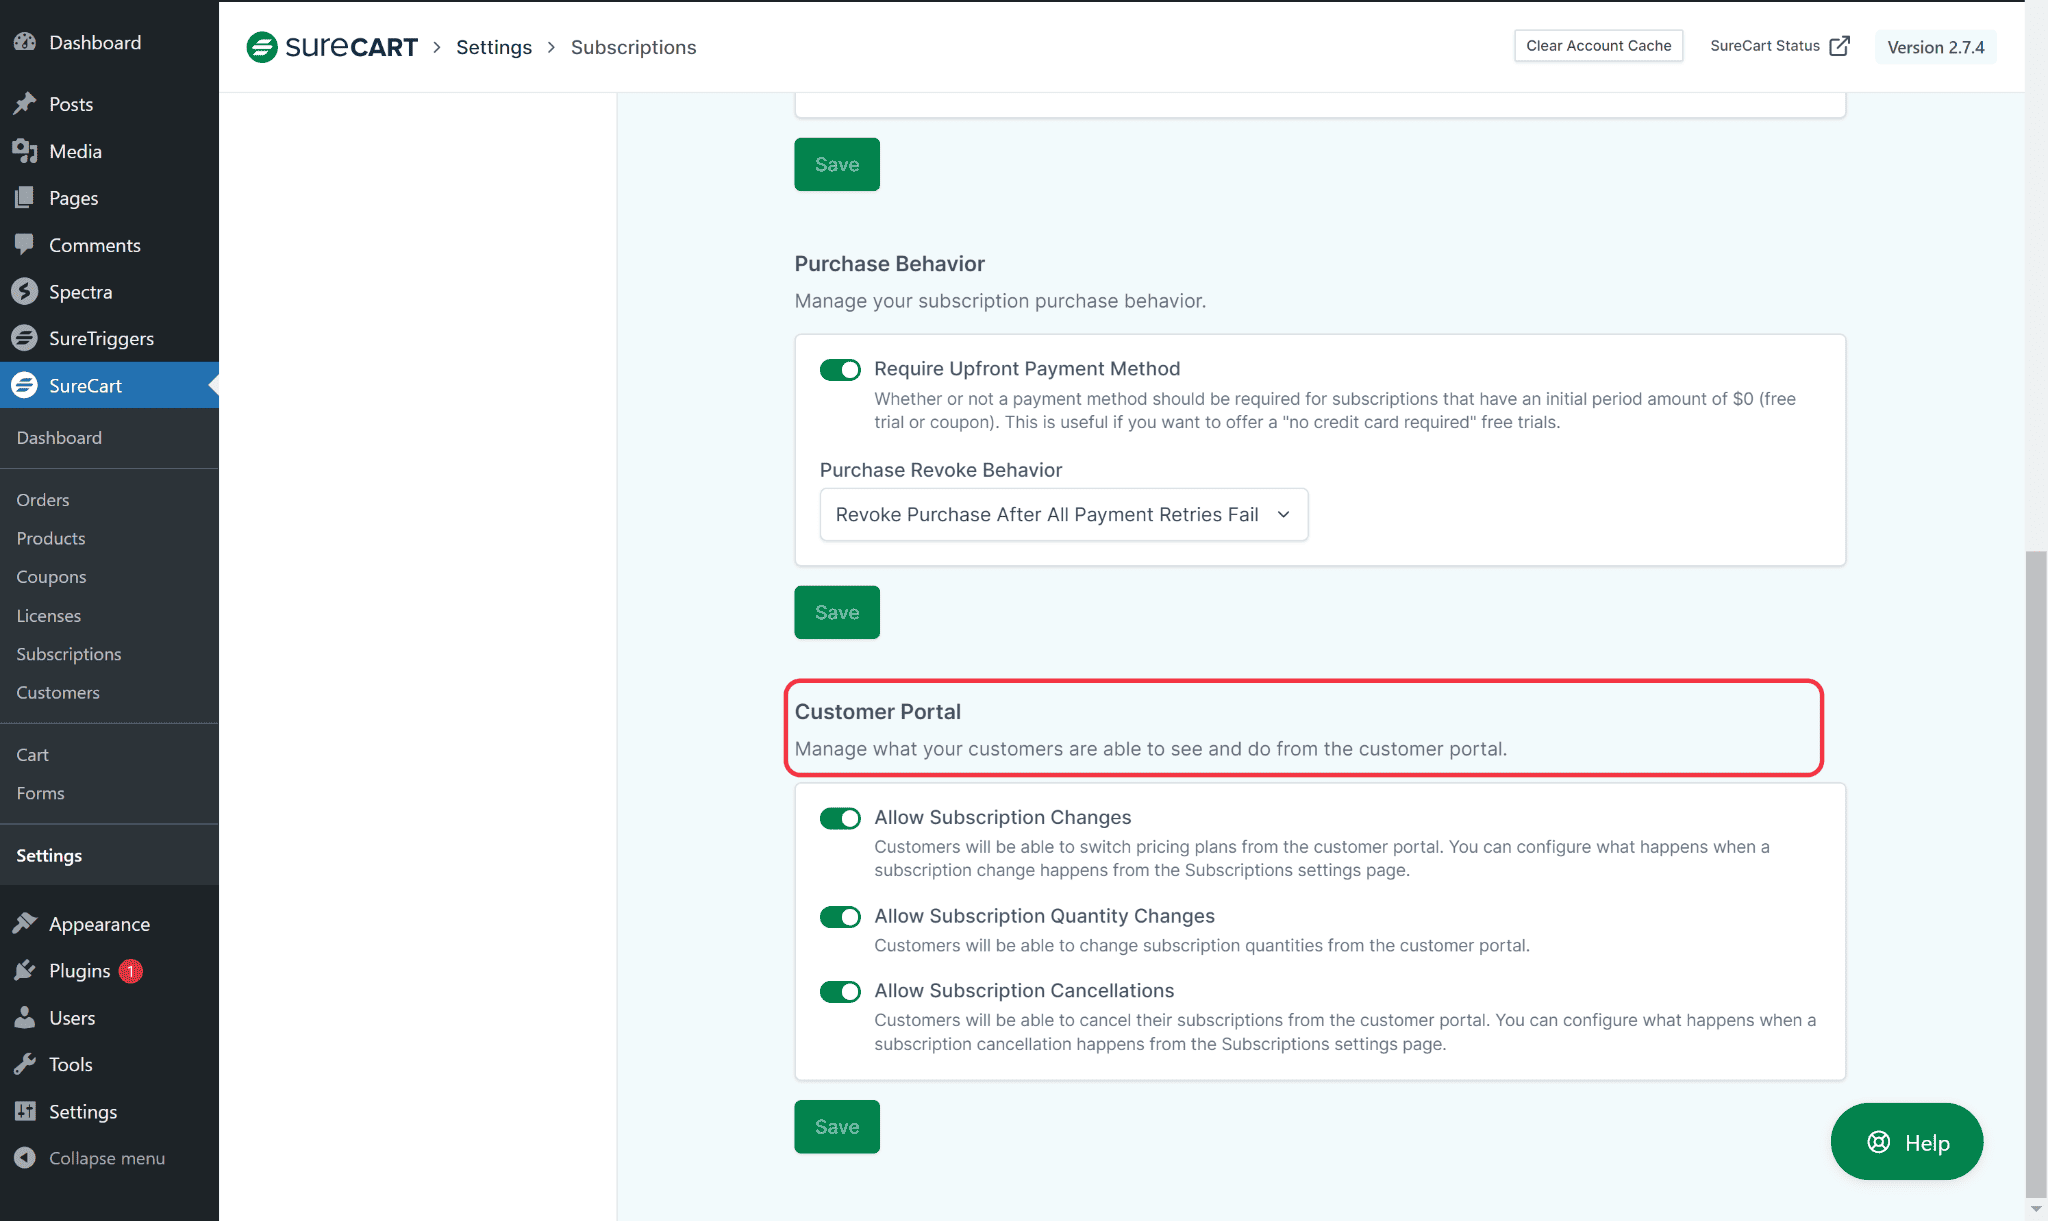Go to Coupons in the sidebar
The image size is (2048, 1221).
[x=51, y=577]
